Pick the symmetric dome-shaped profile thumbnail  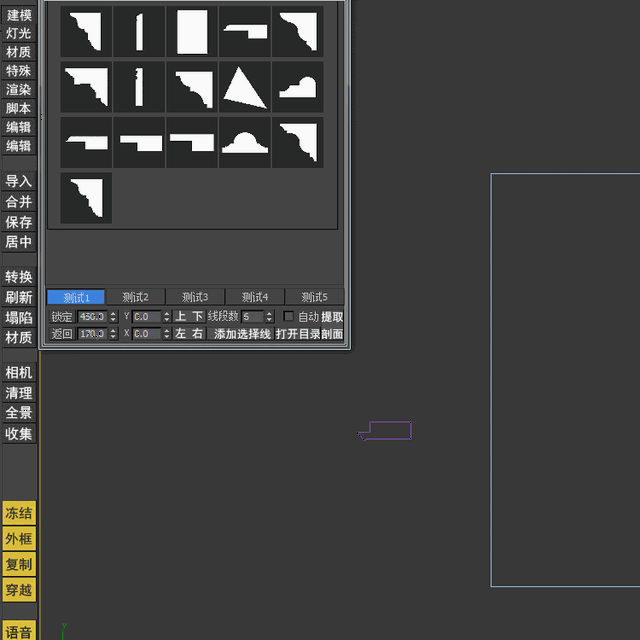244,142
